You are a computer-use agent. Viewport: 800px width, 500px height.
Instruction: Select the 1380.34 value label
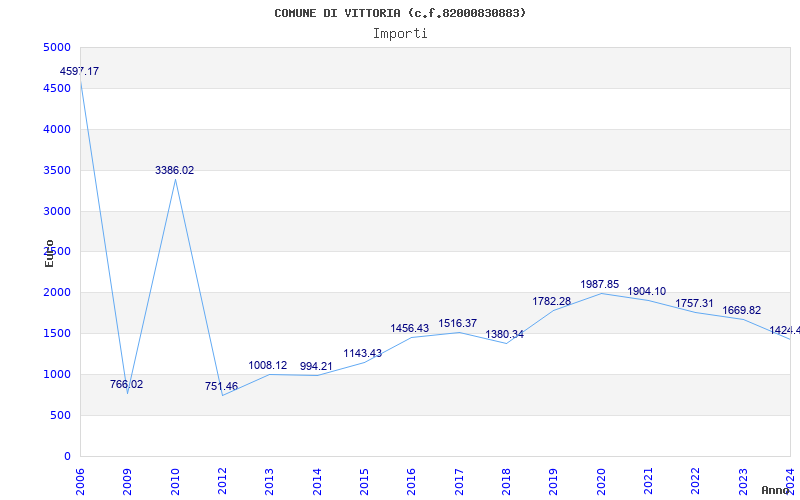click(x=505, y=334)
